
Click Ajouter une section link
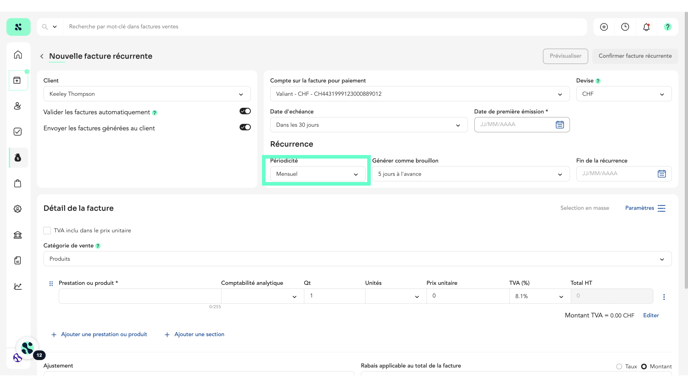pos(194,334)
